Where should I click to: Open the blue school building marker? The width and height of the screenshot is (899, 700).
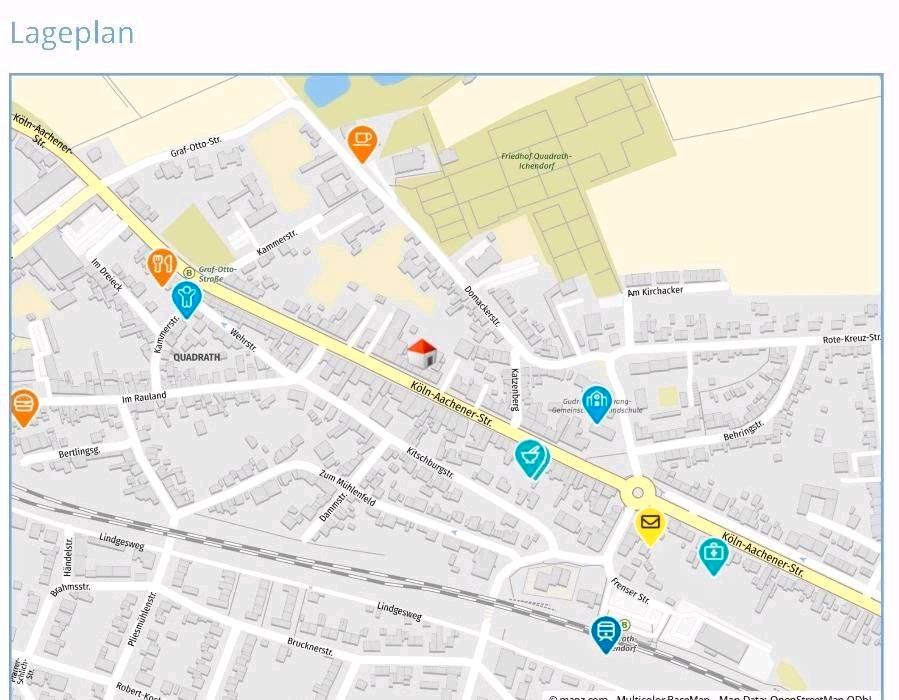pos(597,402)
